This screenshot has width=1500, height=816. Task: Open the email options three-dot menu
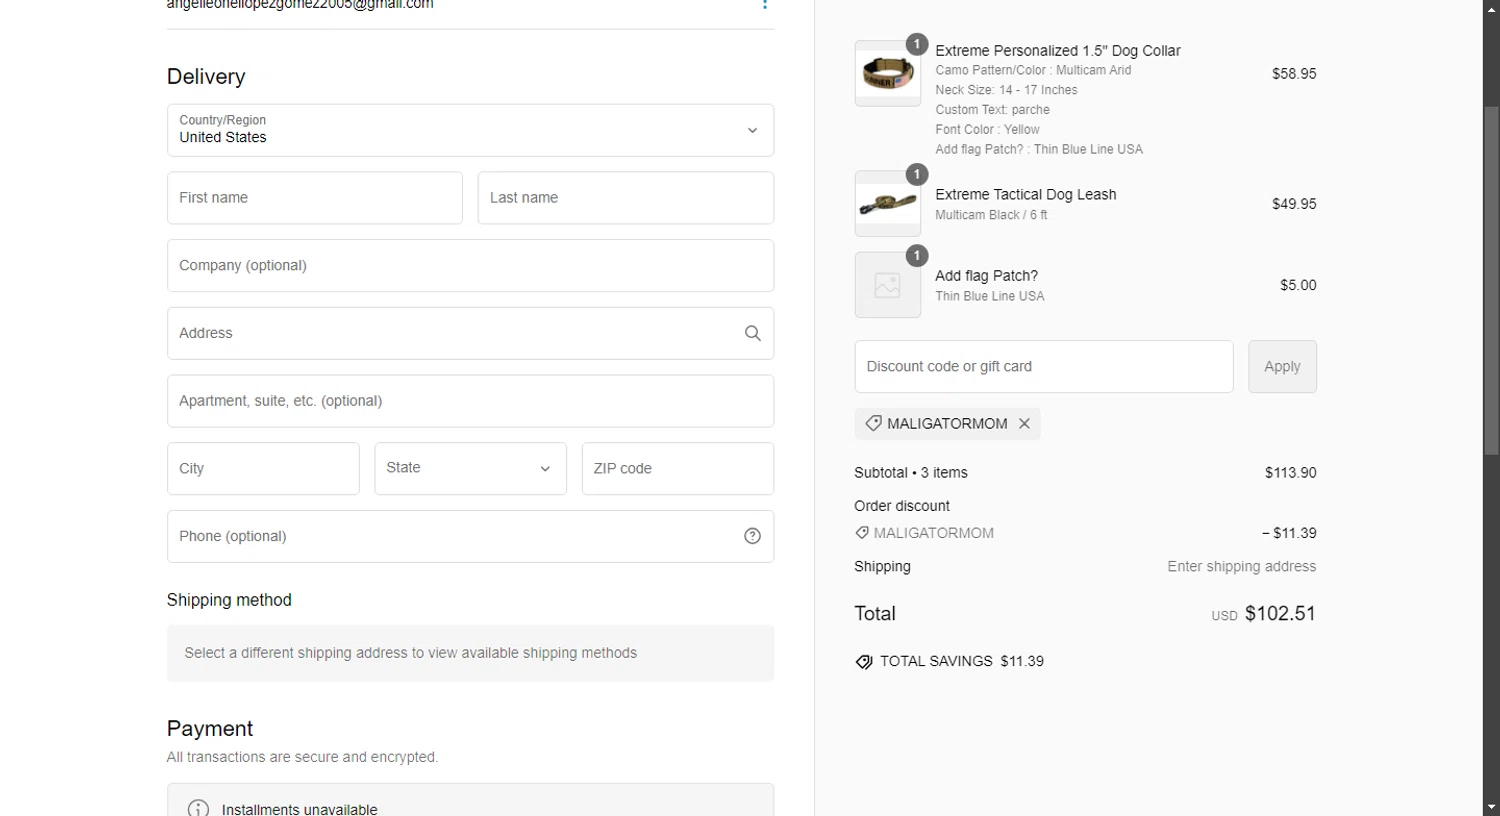(765, 5)
